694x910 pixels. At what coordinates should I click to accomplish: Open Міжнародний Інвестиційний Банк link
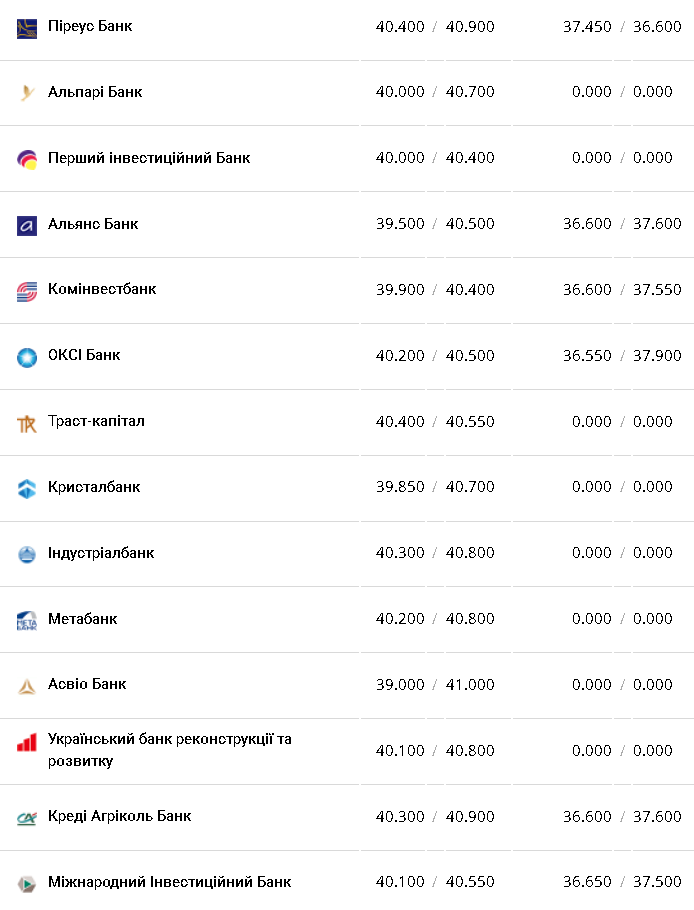(169, 882)
